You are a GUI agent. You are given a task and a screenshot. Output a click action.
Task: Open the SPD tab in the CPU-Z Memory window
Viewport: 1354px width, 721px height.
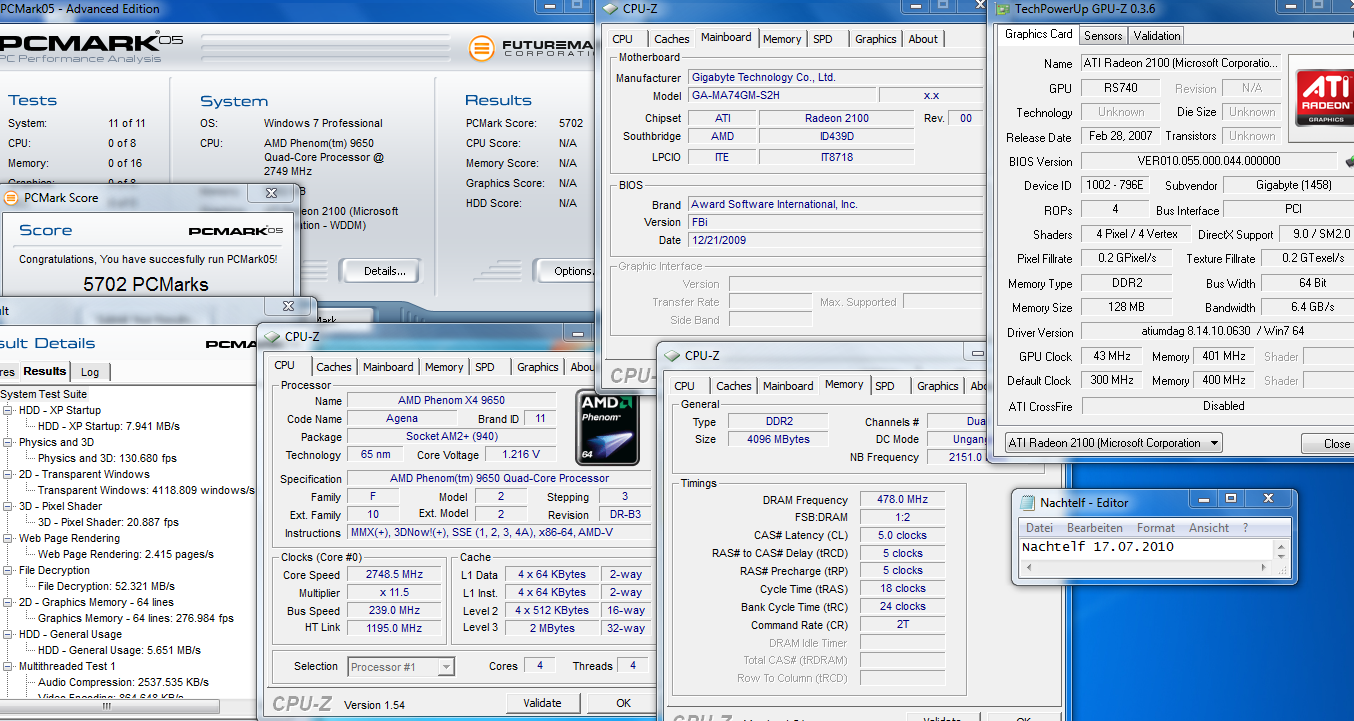[x=885, y=386]
